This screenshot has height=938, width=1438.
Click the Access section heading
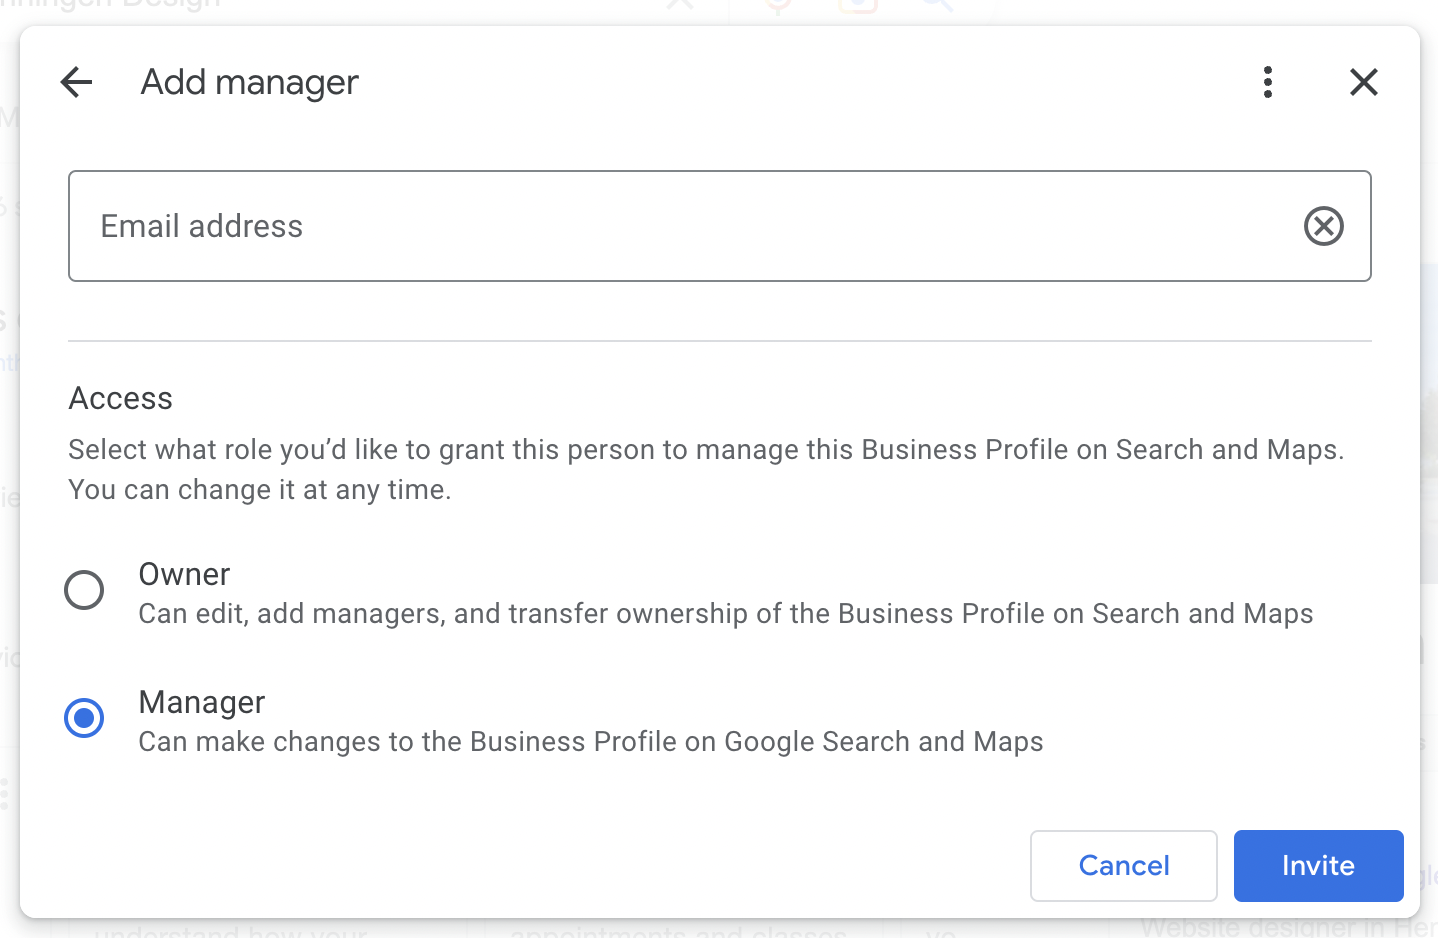pyautogui.click(x=120, y=399)
